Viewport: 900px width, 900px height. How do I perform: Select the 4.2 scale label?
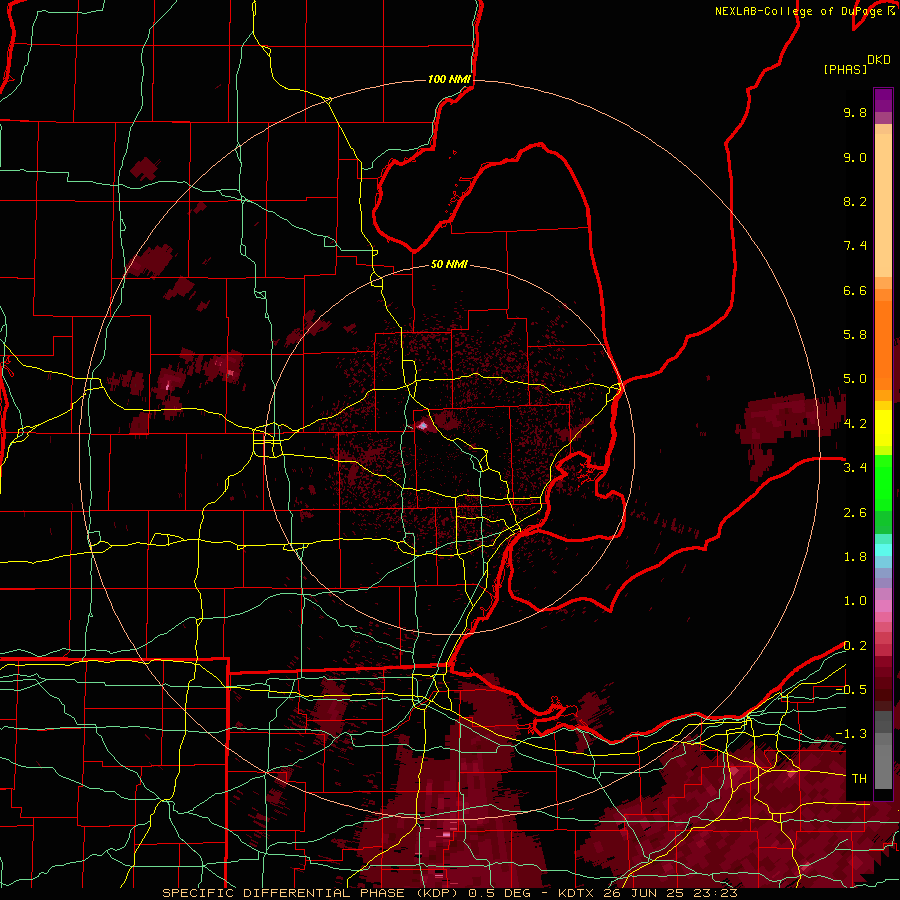[855, 424]
